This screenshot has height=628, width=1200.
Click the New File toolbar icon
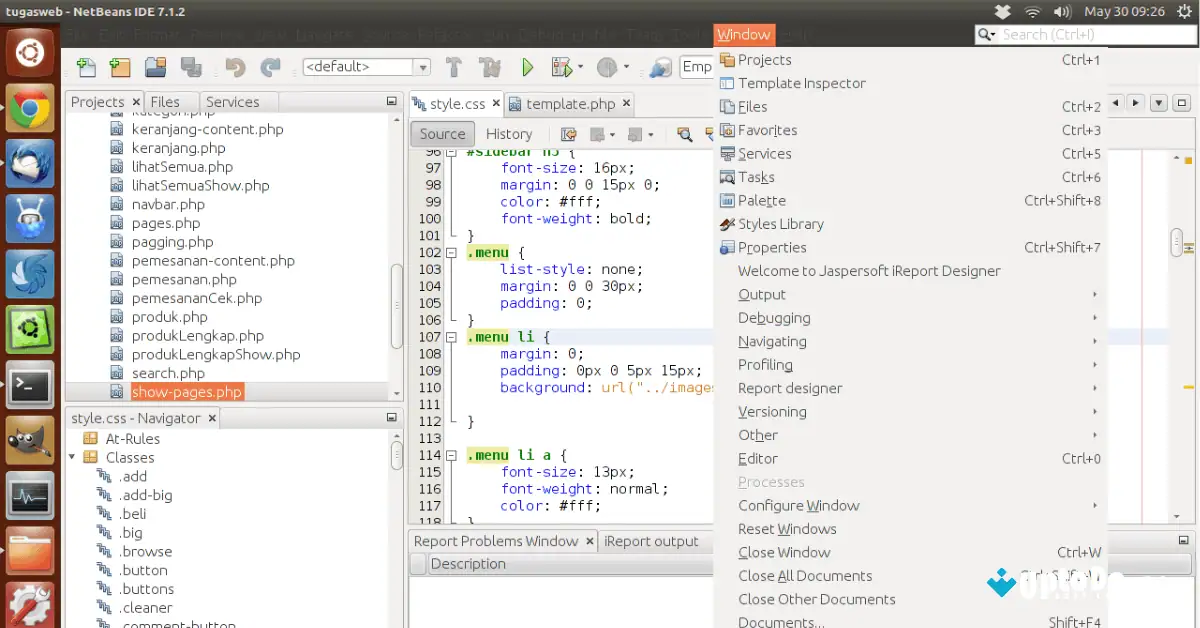click(86, 67)
